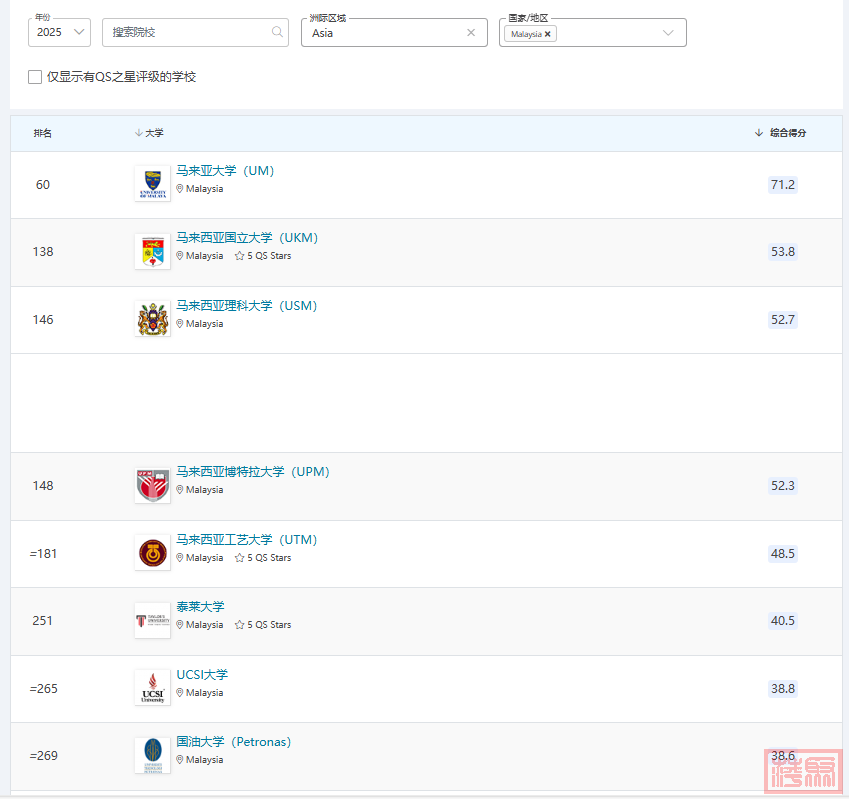Sort by the 大学 column header

click(x=149, y=133)
